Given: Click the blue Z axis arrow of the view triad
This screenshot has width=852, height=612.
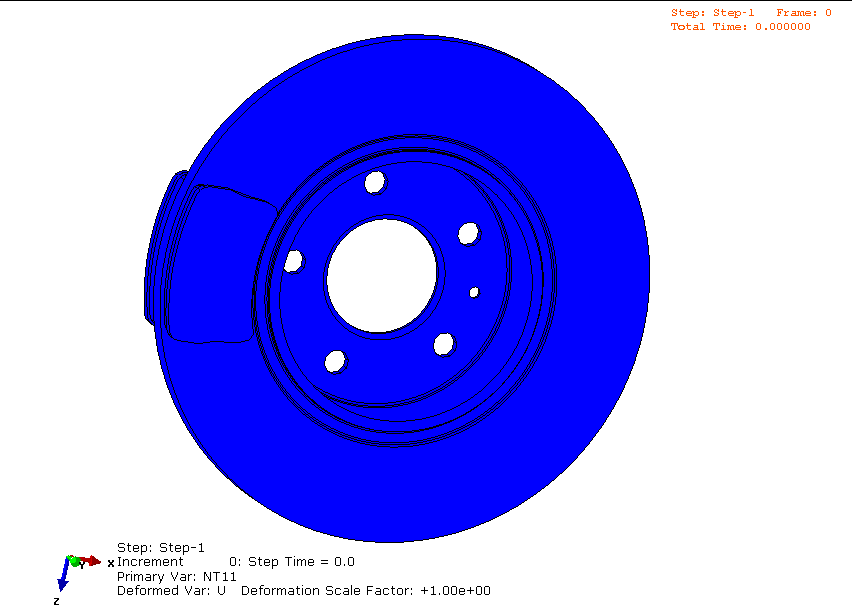Looking at the screenshot, I should (x=64, y=575).
